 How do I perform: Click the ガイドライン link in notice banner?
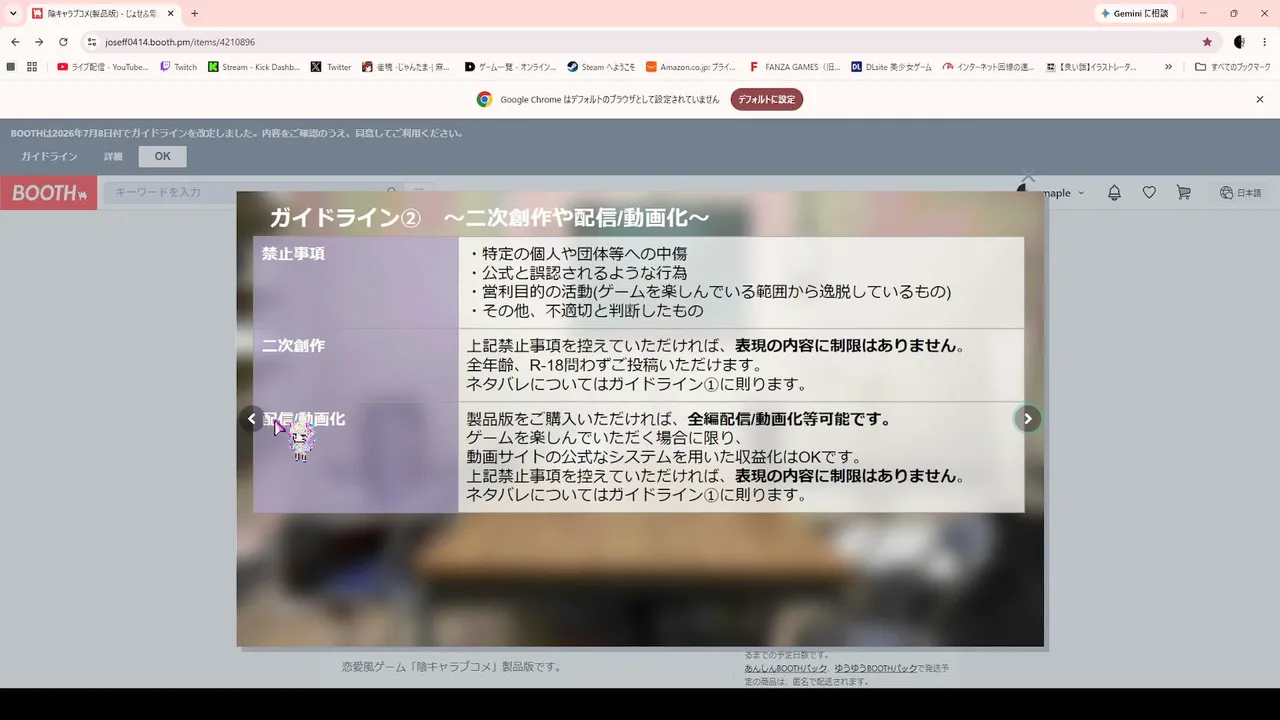[x=49, y=157]
